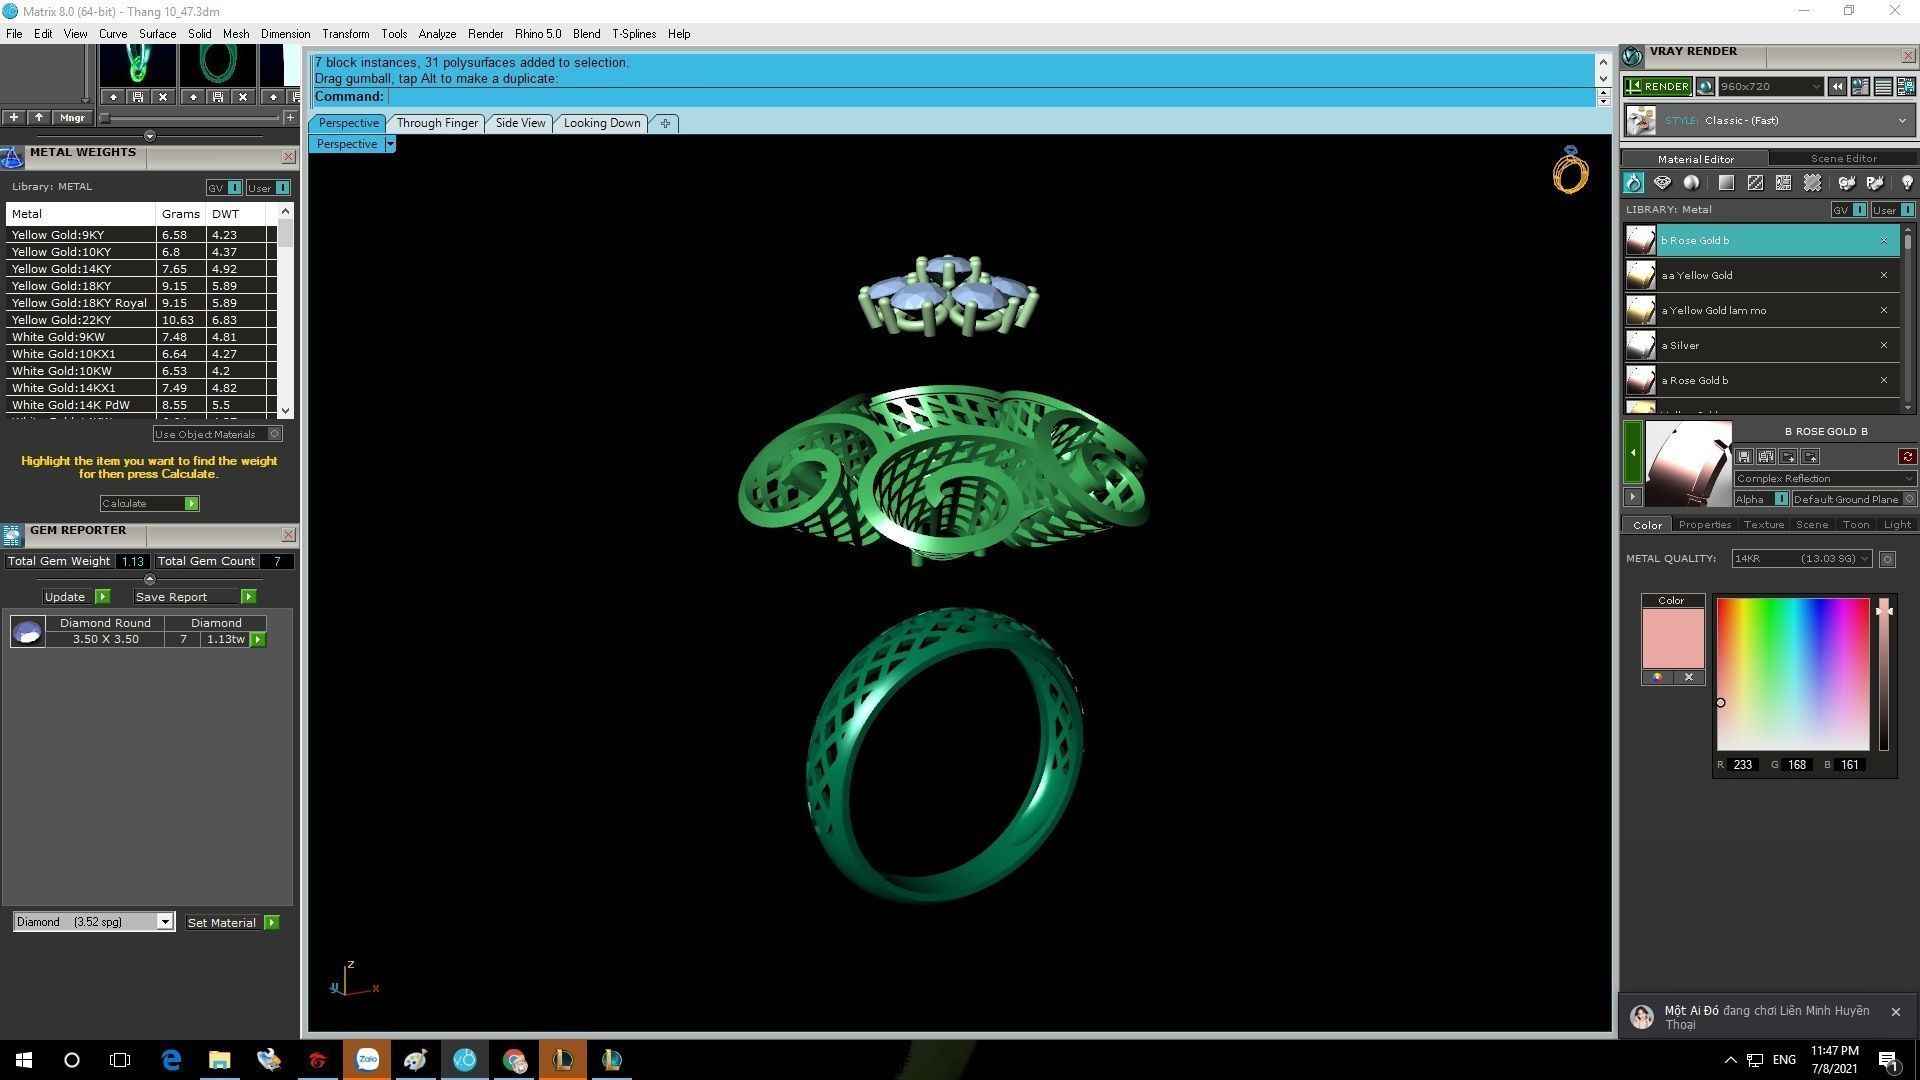1920x1080 pixels.
Task: Refresh the material preview red icon
Action: [x=1907, y=457]
